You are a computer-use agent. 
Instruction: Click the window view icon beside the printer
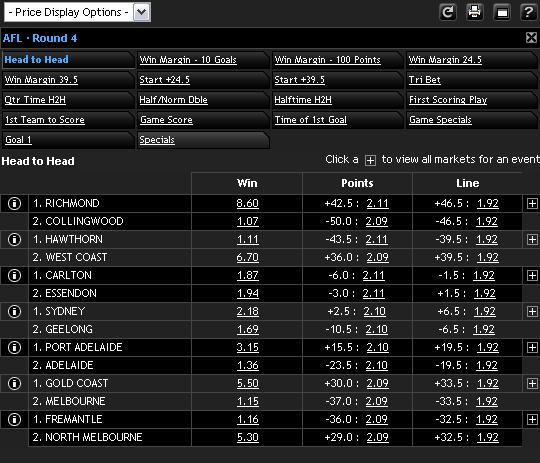502,12
